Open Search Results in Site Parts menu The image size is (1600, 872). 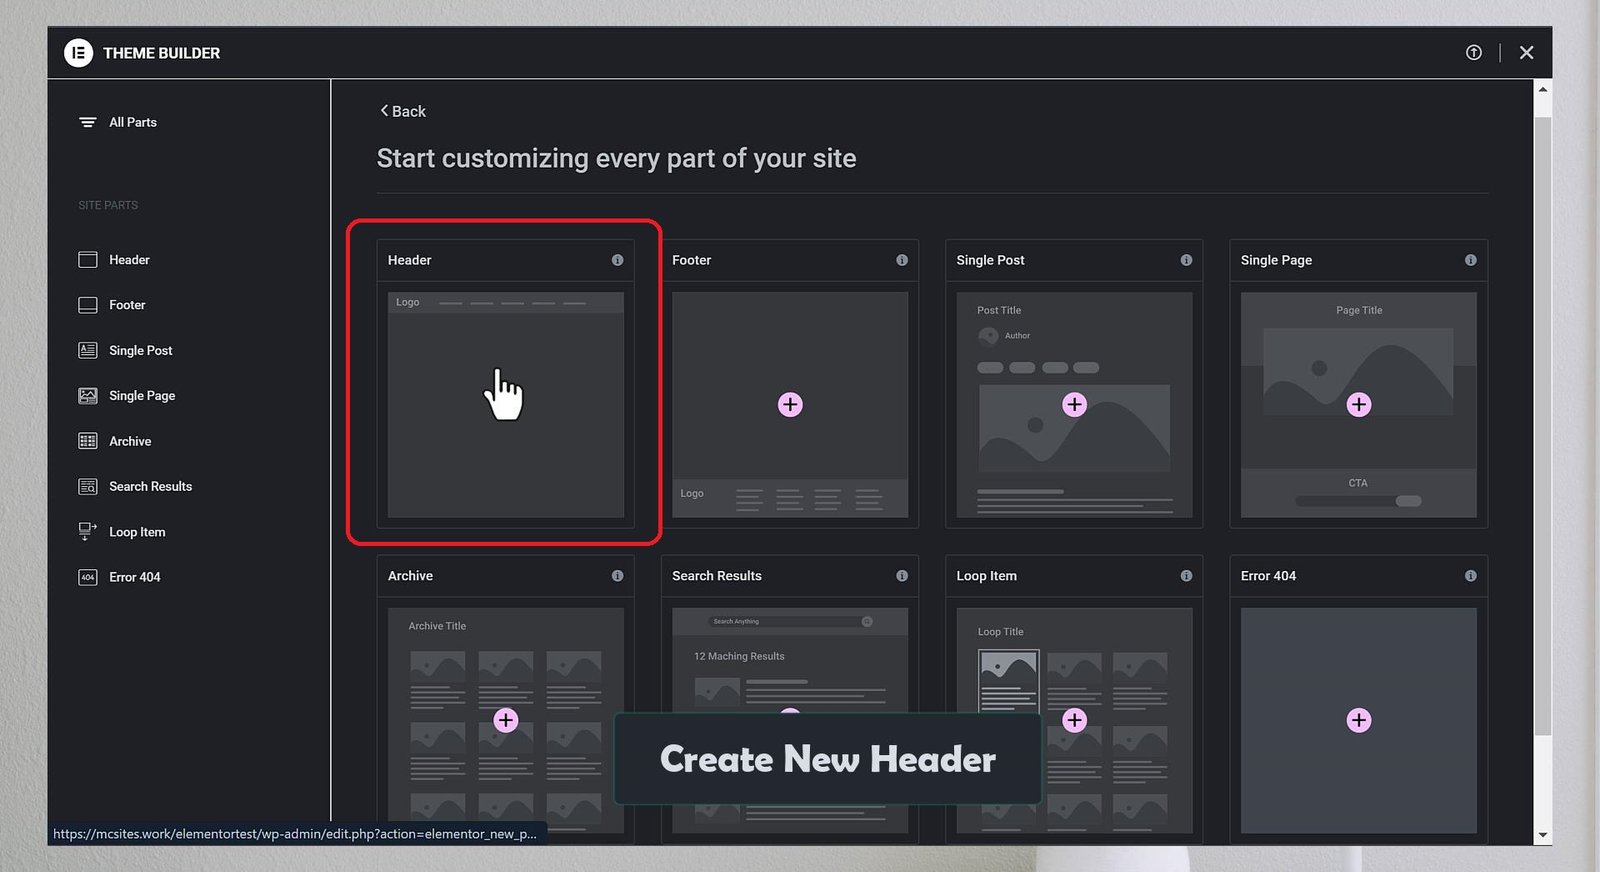[x=151, y=486]
